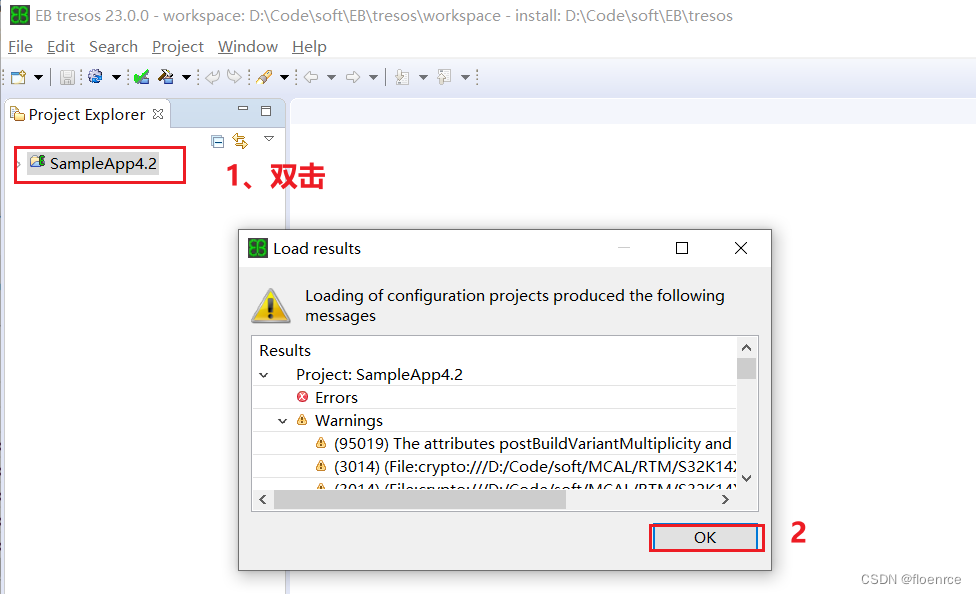The image size is (976, 594).
Task: Open the Project menu
Action: tap(177, 47)
